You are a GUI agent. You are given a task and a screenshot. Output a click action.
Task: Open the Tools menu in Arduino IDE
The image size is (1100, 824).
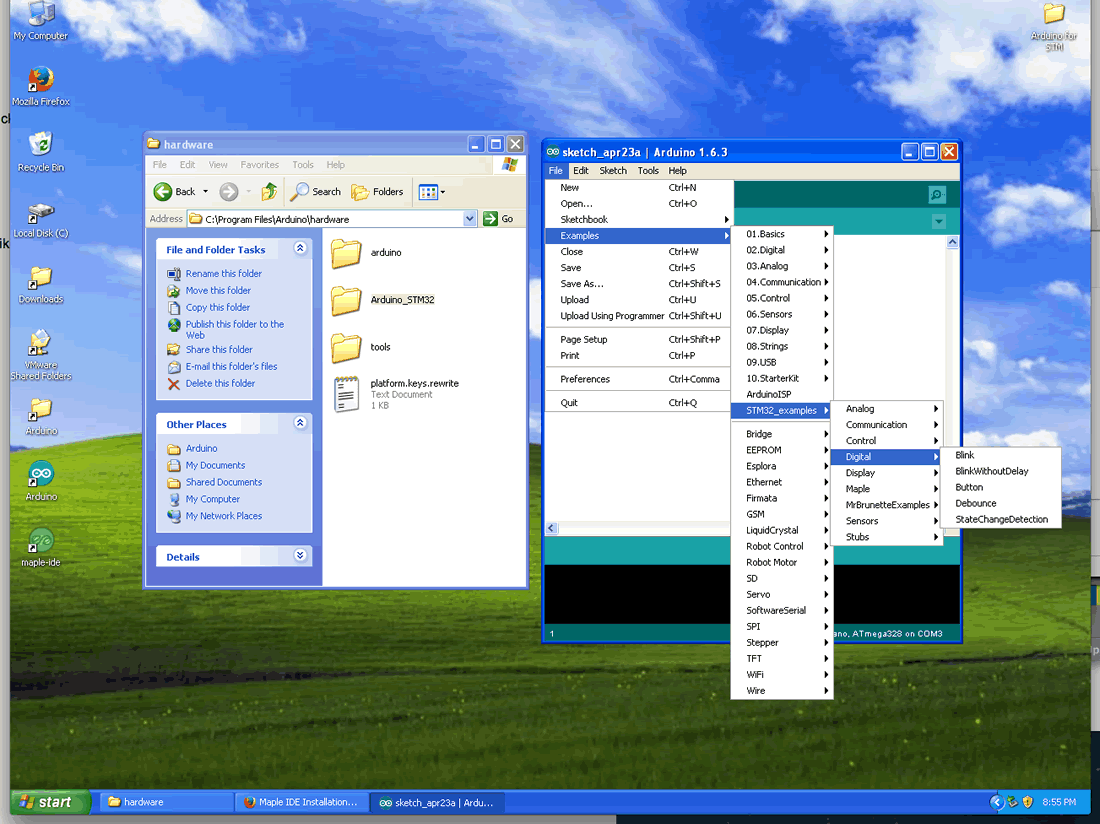[648, 170]
